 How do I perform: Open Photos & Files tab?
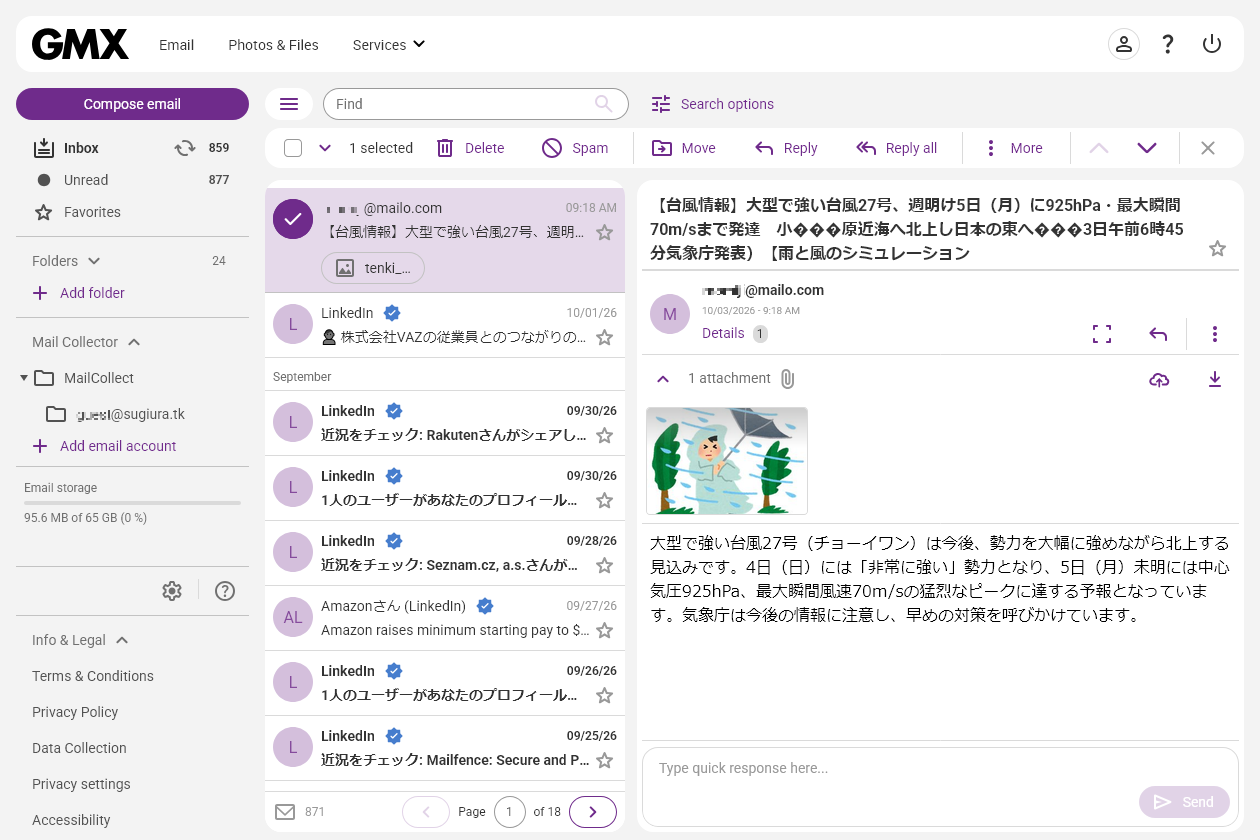tap(273, 45)
